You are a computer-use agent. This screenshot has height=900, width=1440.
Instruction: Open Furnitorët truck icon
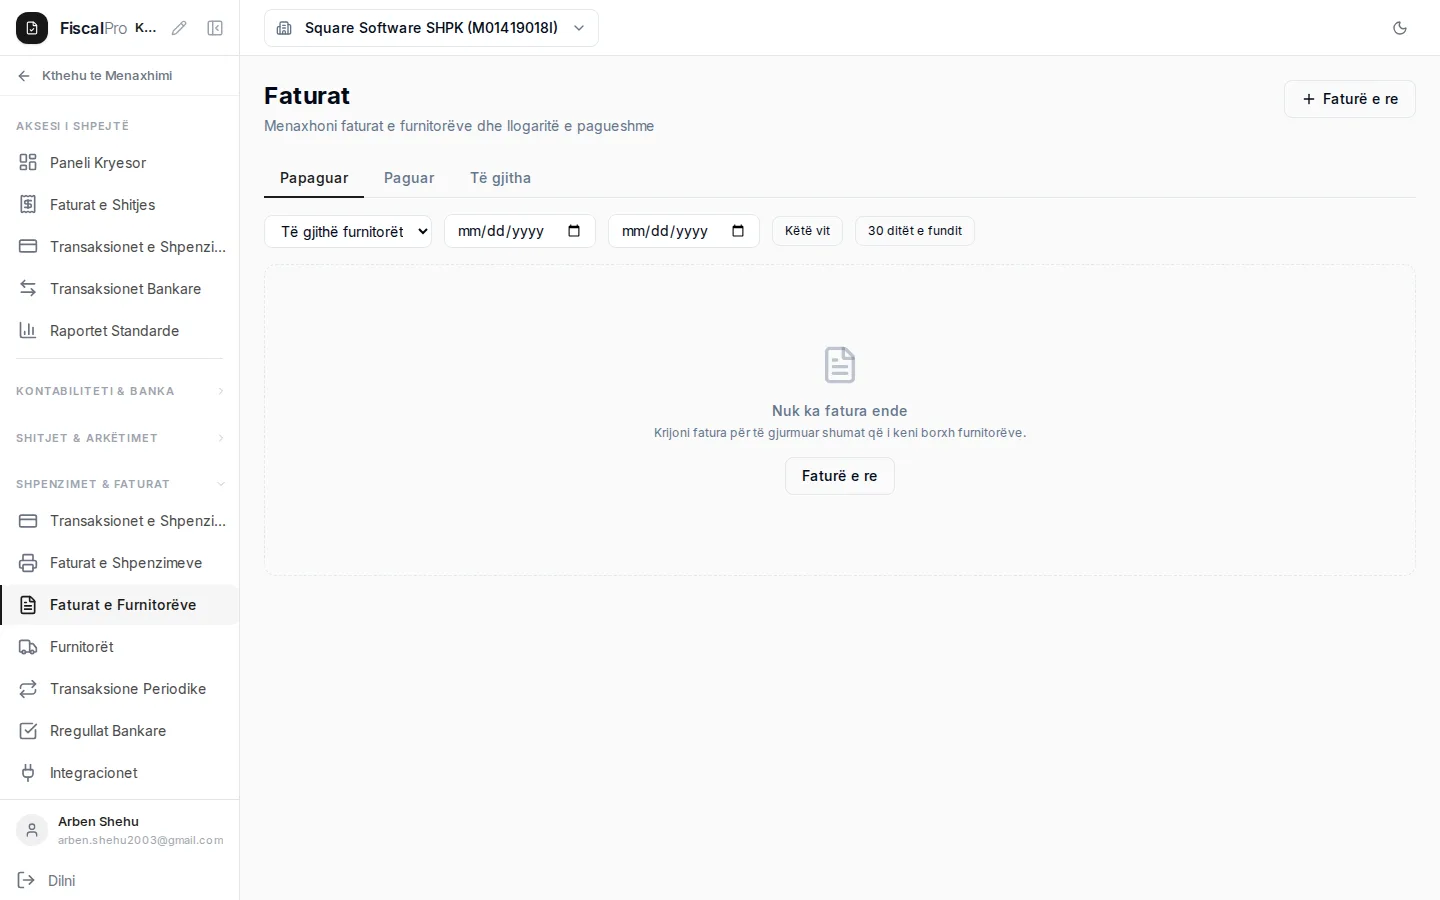click(28, 646)
